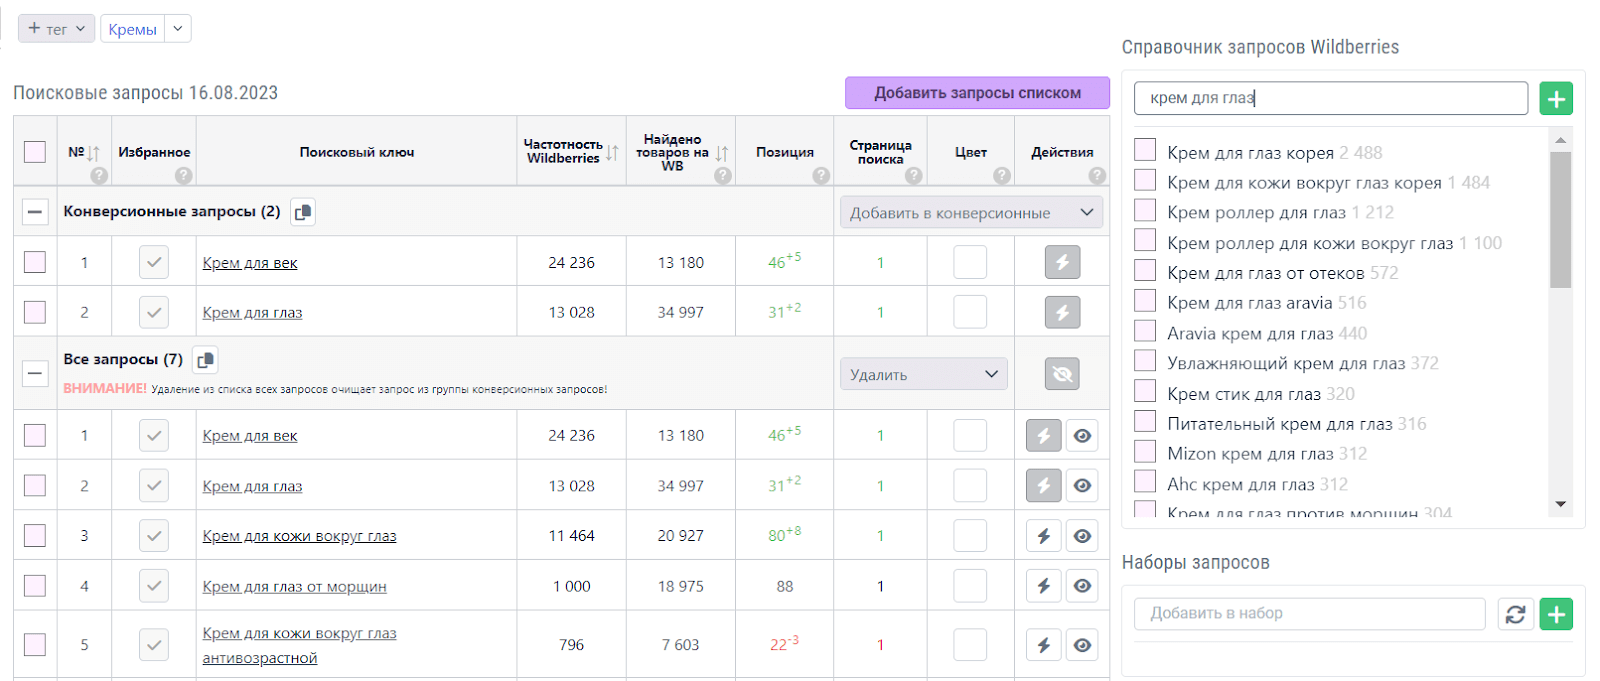
Task: Collapse the Конверсионные запросы group
Action: (x=35, y=212)
